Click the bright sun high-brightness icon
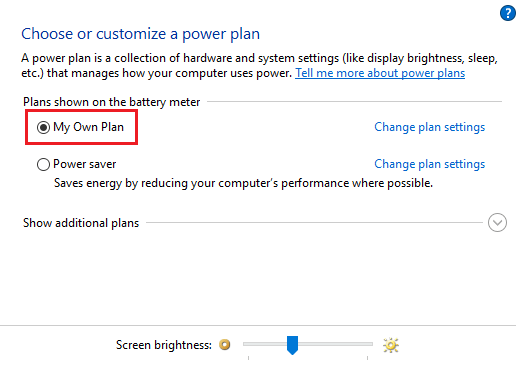The width and height of the screenshot is (516, 368). 391,345
